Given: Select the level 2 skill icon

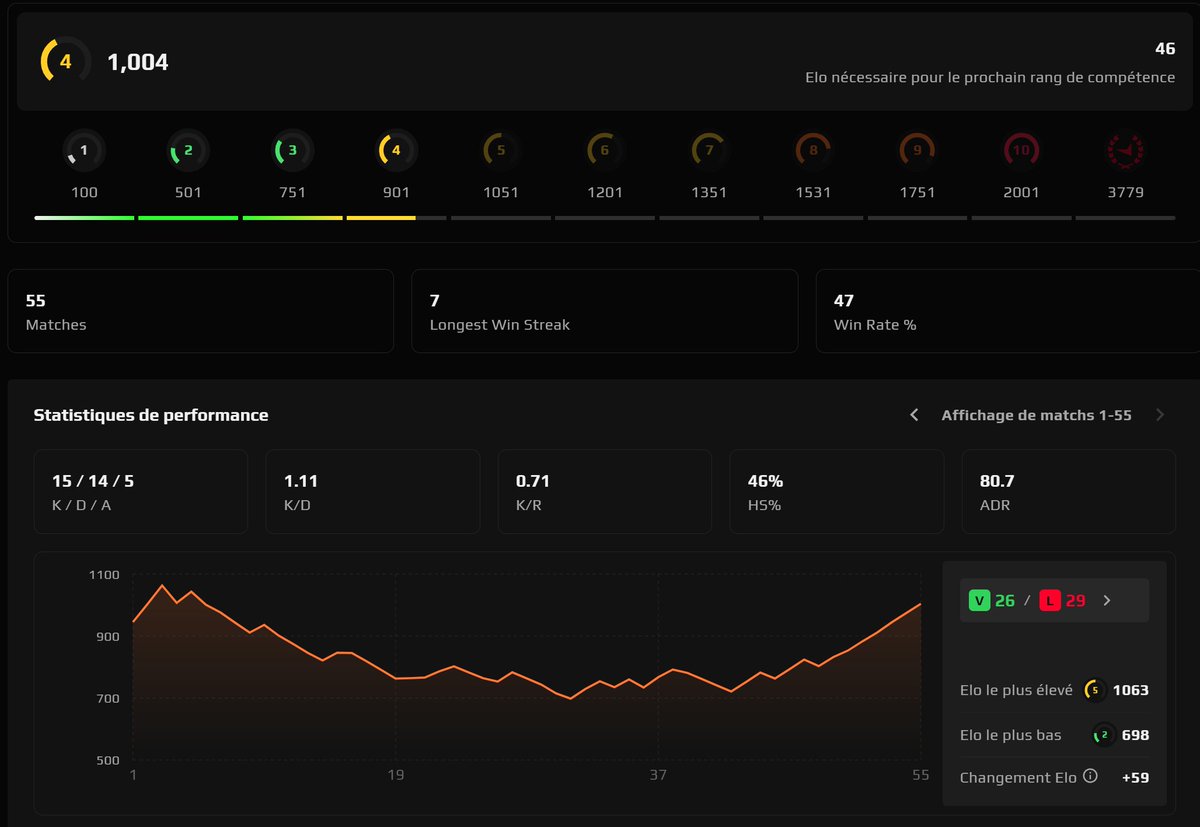Looking at the screenshot, I should tap(188, 151).
